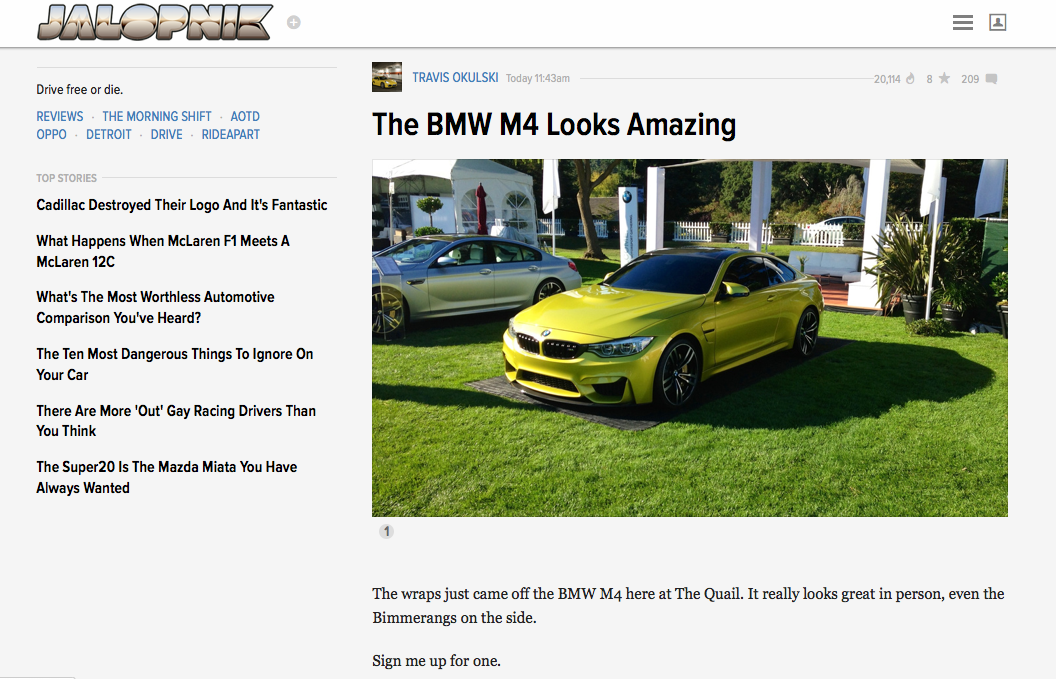Open comments via speech bubble icon
This screenshot has height=679, width=1056.
coord(991,79)
